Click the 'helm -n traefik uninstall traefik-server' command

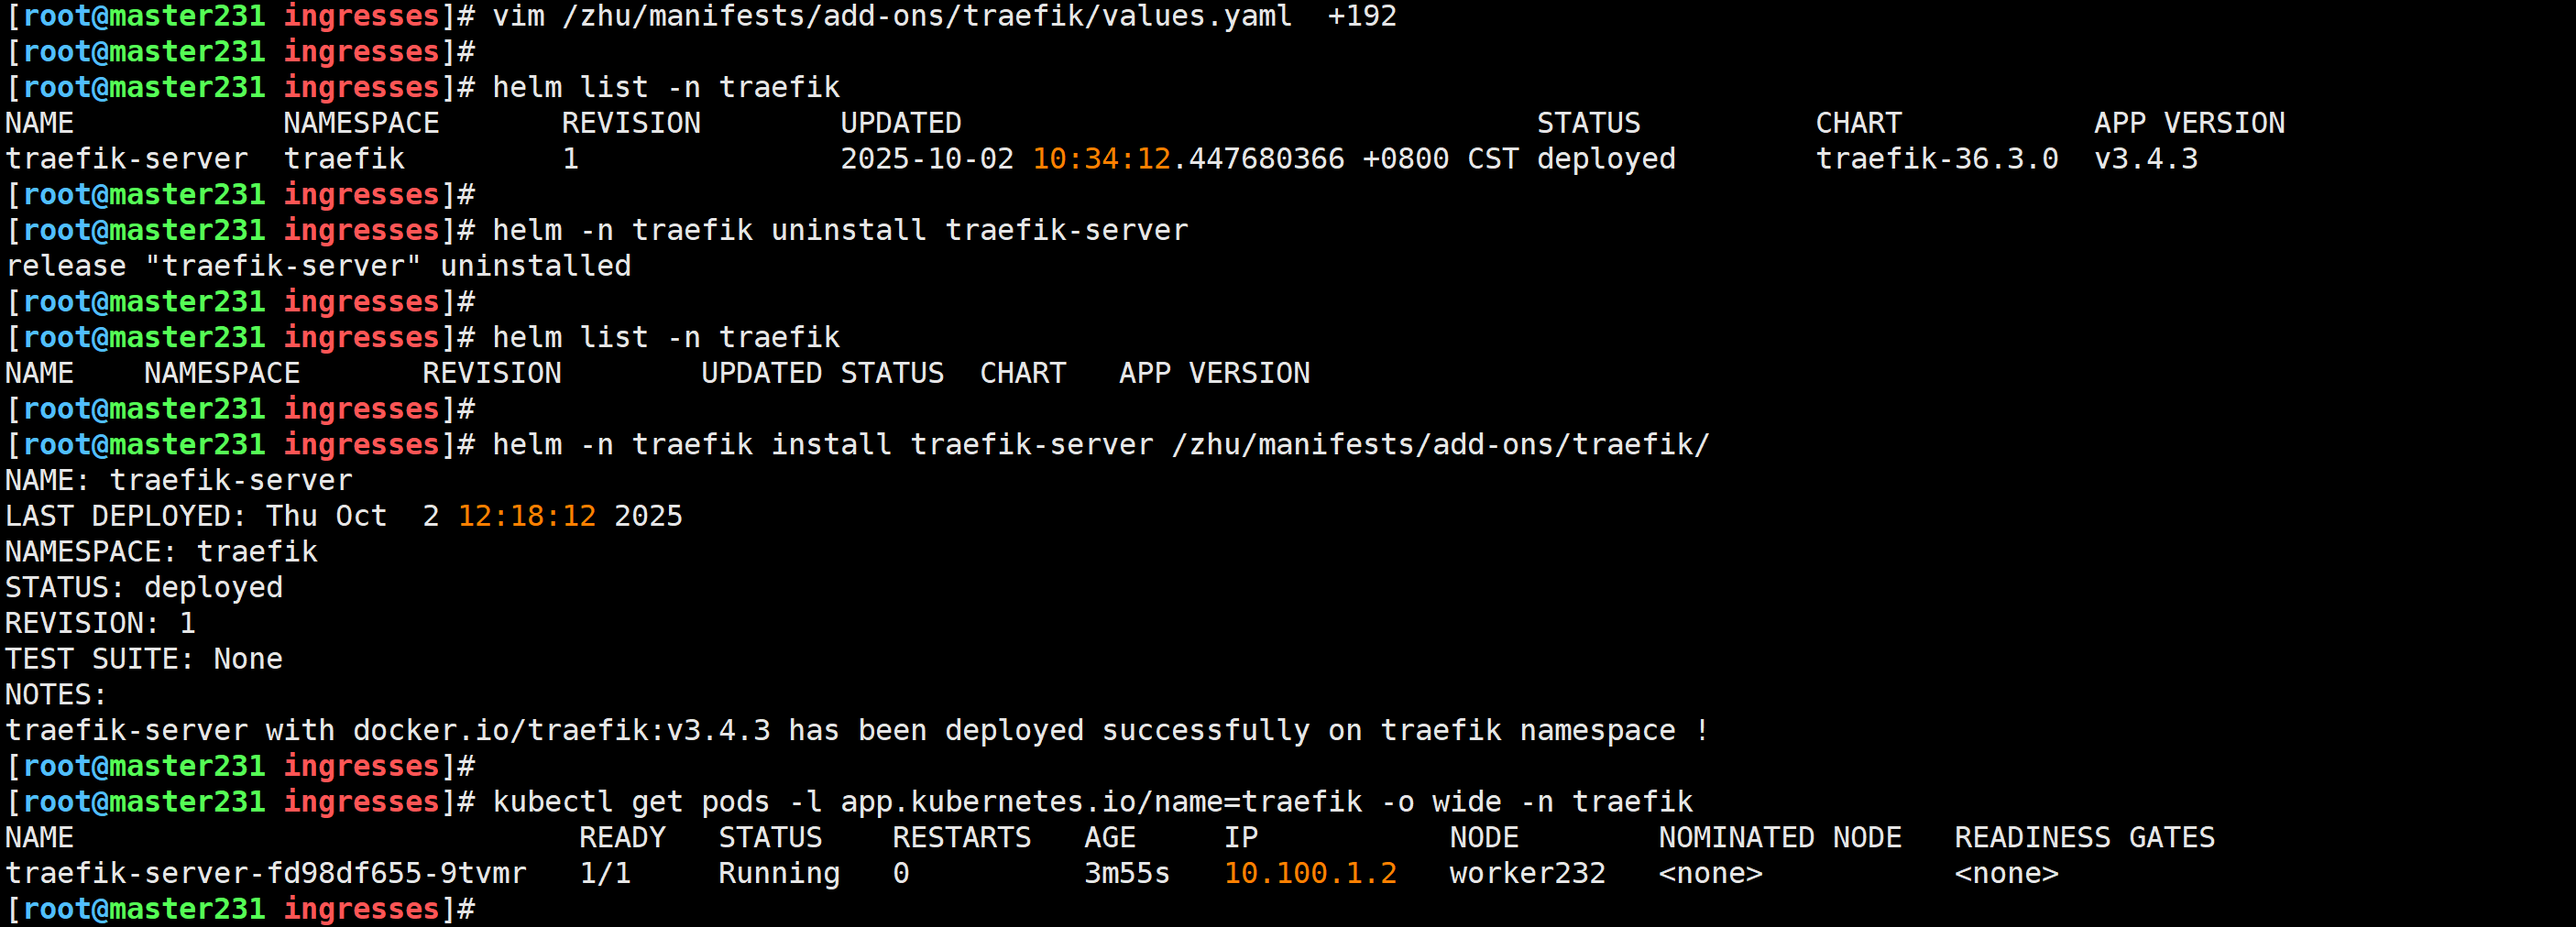[x=840, y=230]
